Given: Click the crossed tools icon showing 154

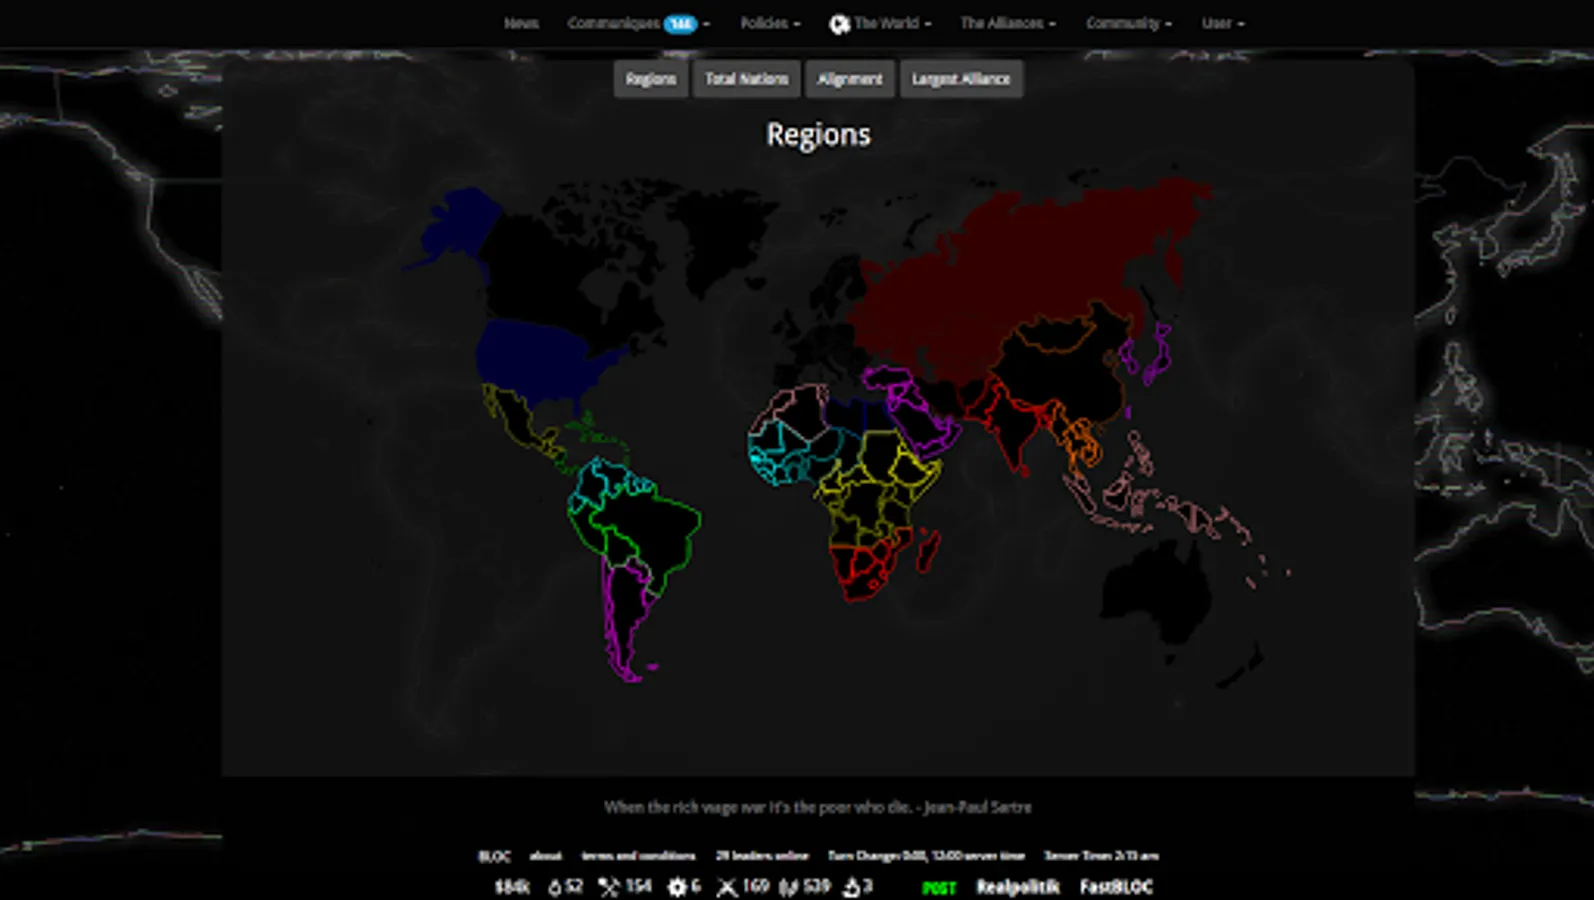Looking at the screenshot, I should tap(608, 887).
